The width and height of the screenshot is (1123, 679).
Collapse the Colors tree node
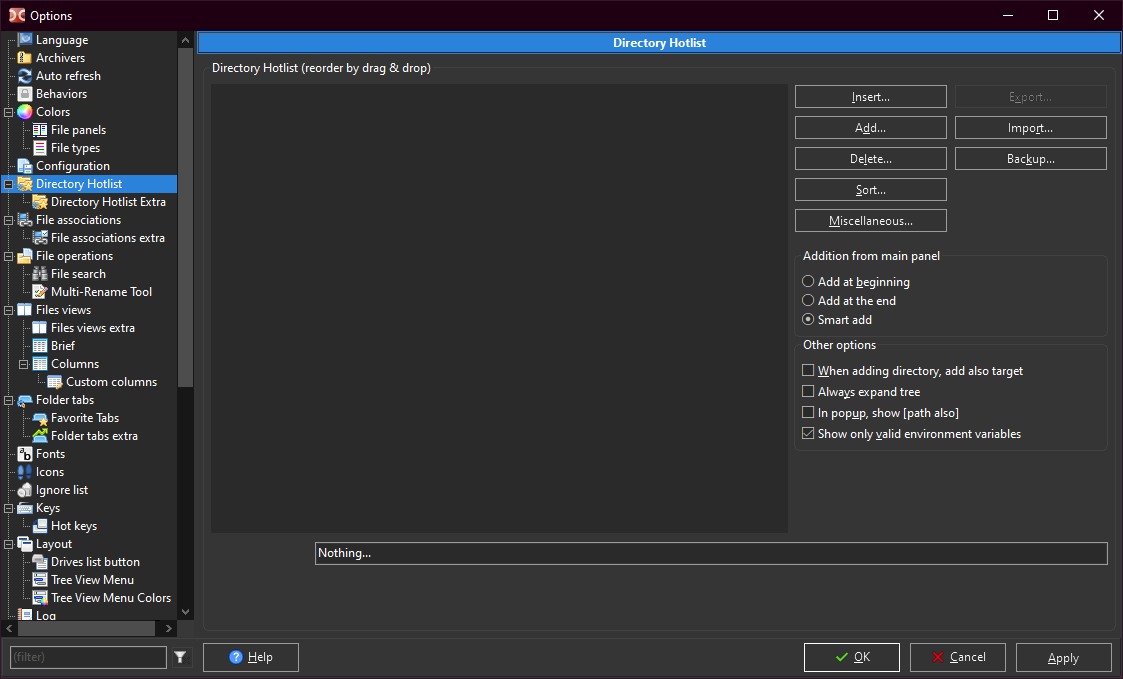(9, 112)
